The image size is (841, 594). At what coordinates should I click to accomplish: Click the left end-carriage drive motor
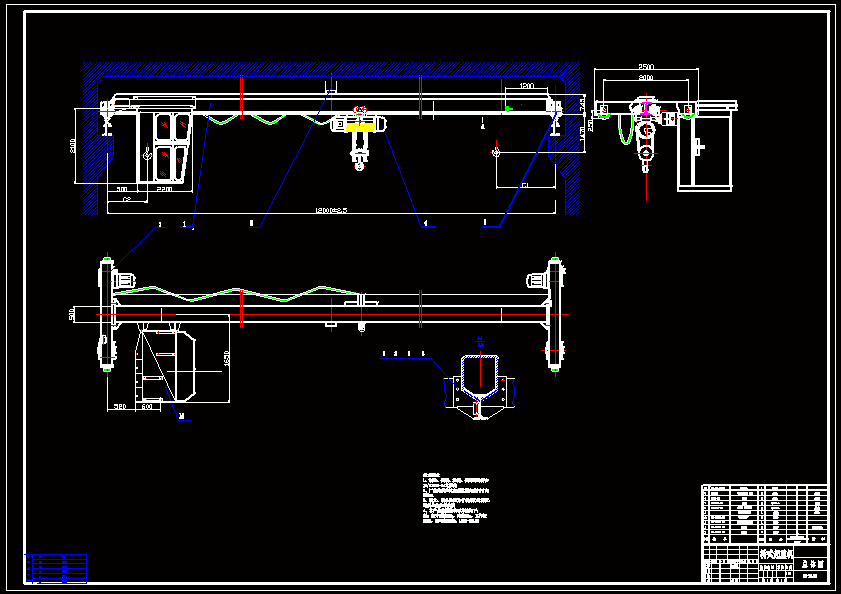pos(125,280)
